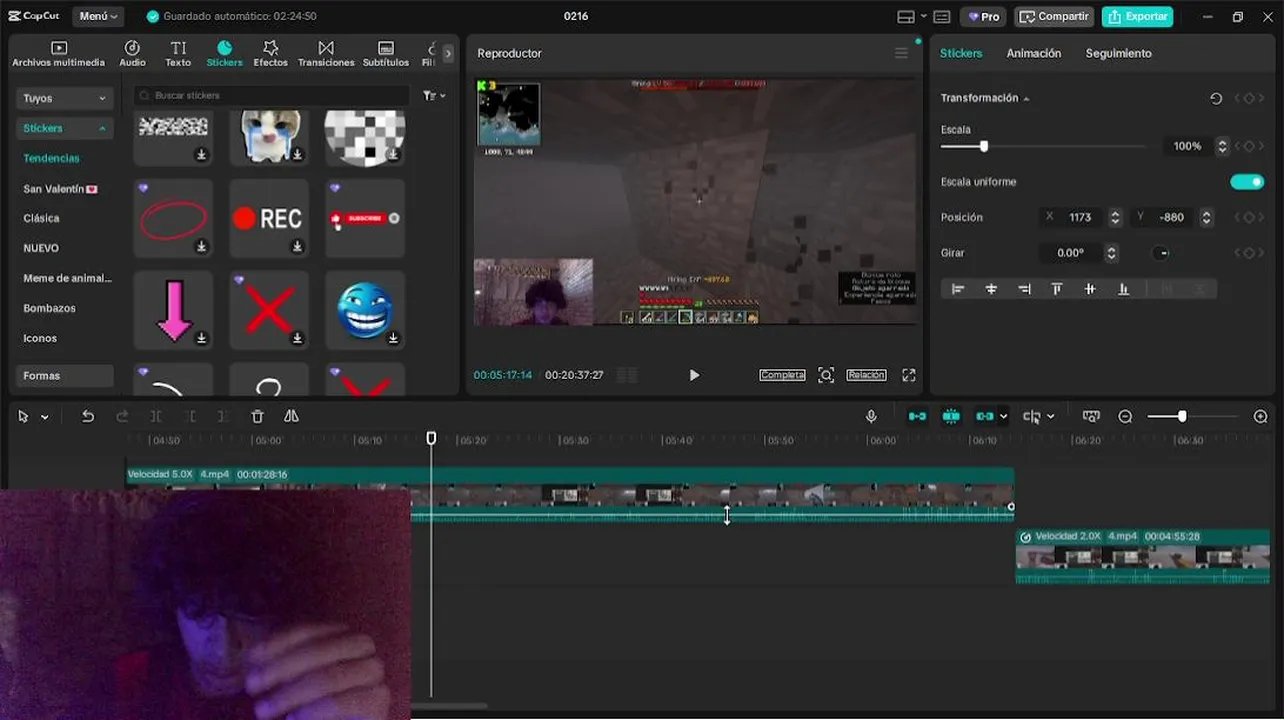Click the record voiceover microphone
The height and width of the screenshot is (720, 1284).
click(871, 416)
